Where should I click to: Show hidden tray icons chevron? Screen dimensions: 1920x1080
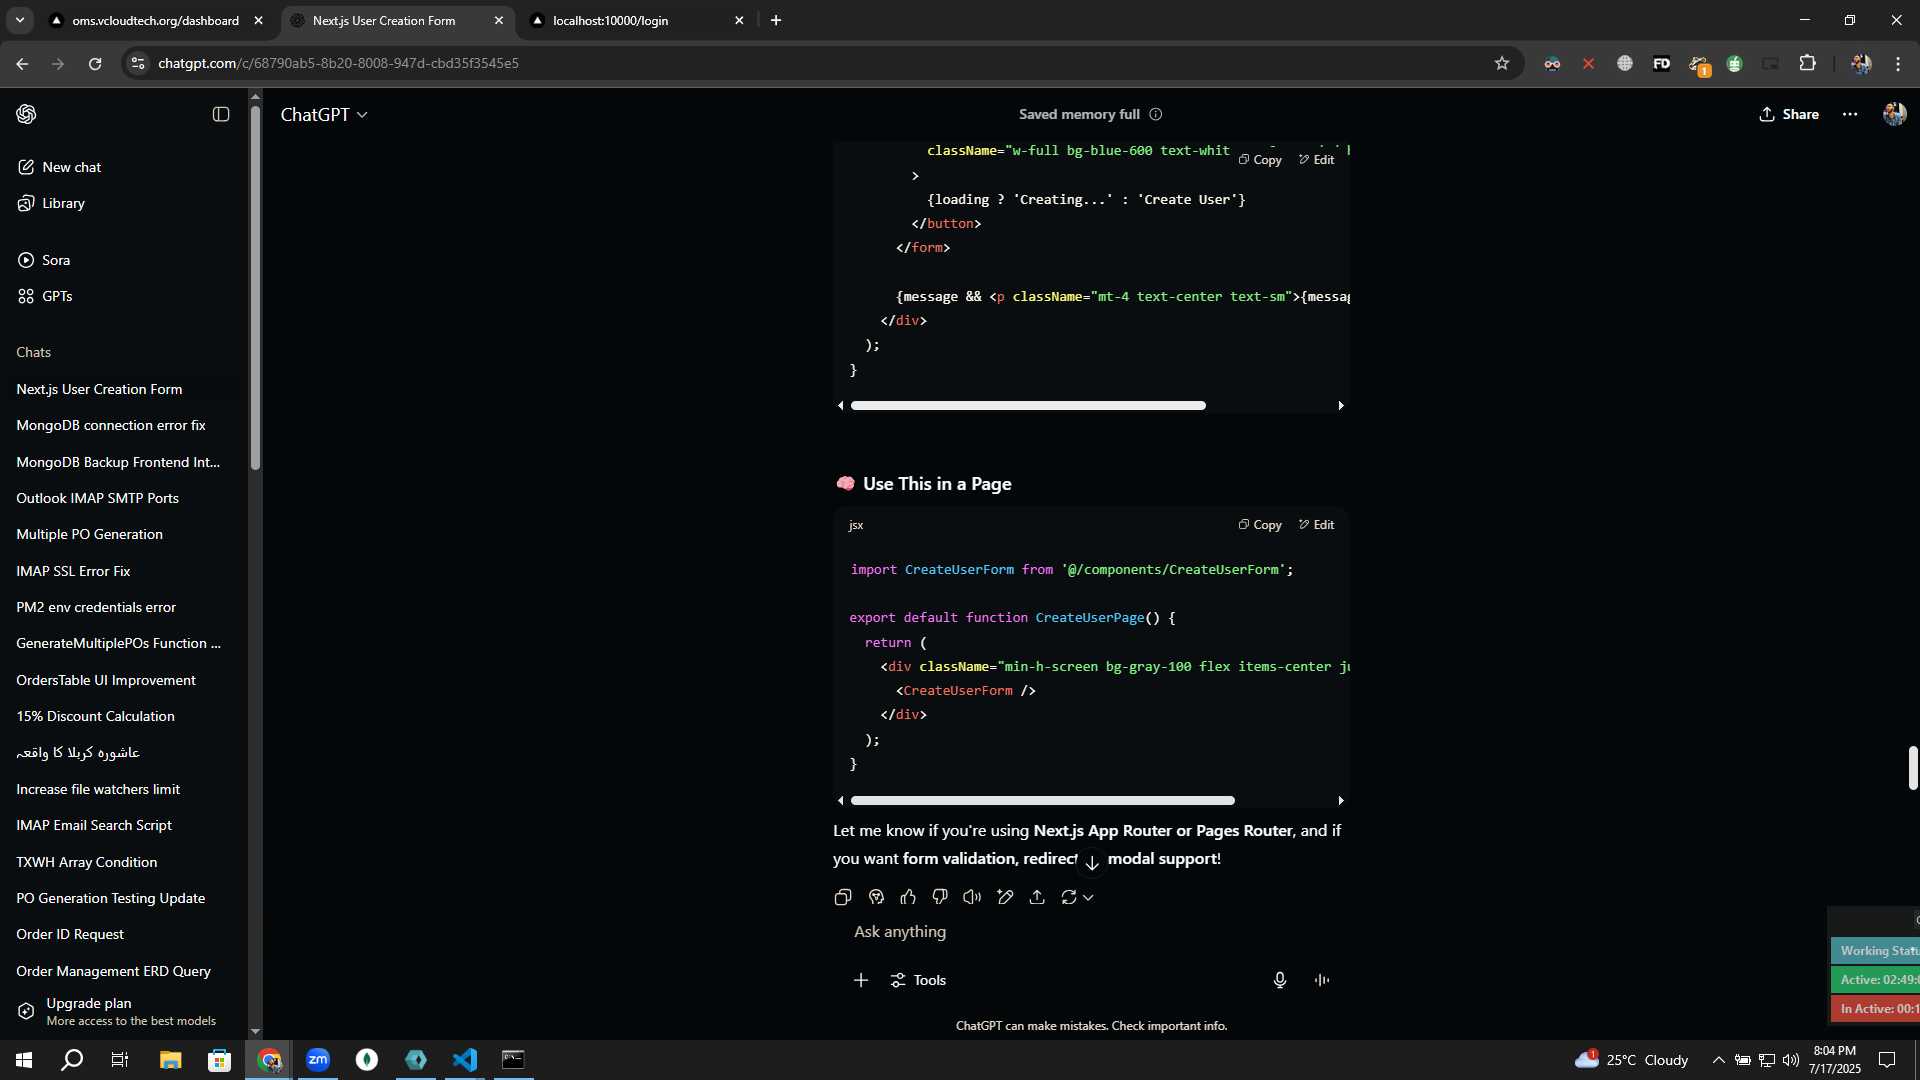1718,1060
